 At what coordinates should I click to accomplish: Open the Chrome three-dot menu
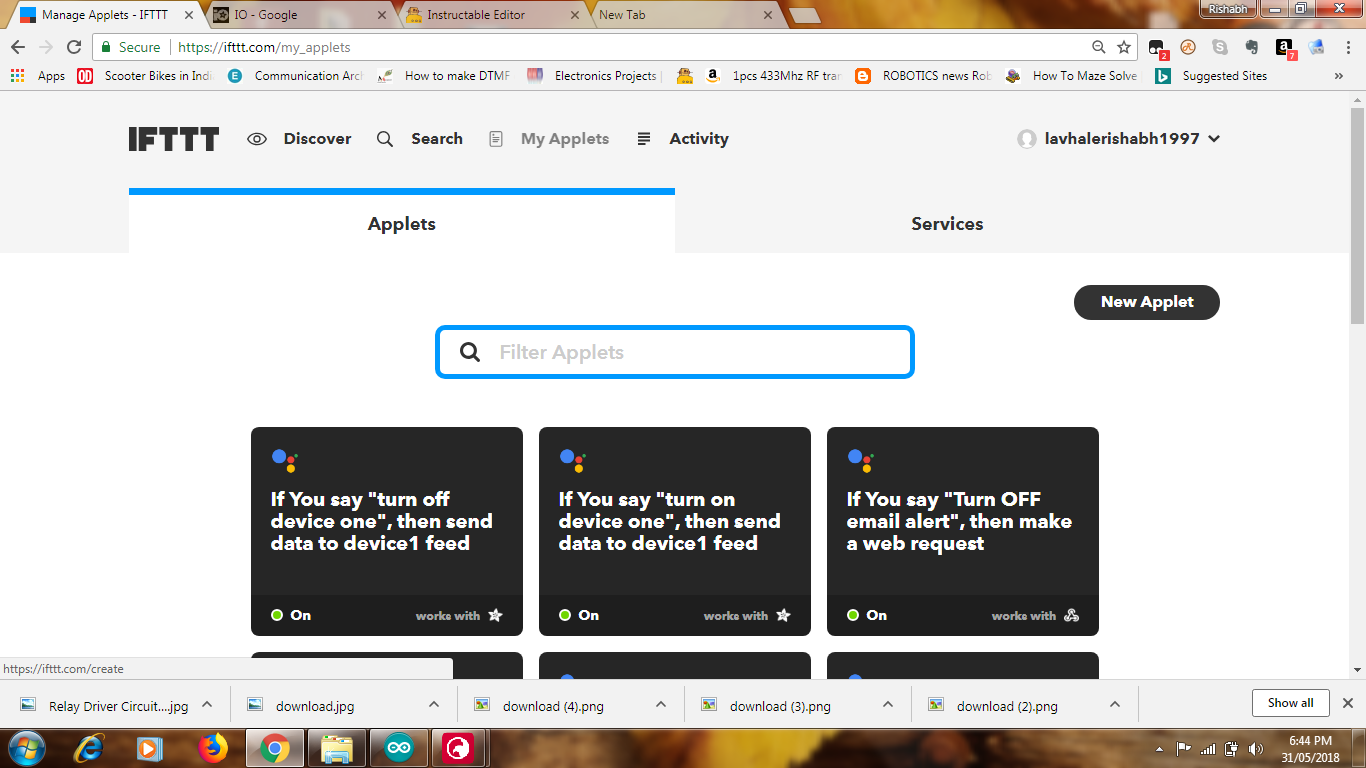pyautogui.click(x=1347, y=47)
